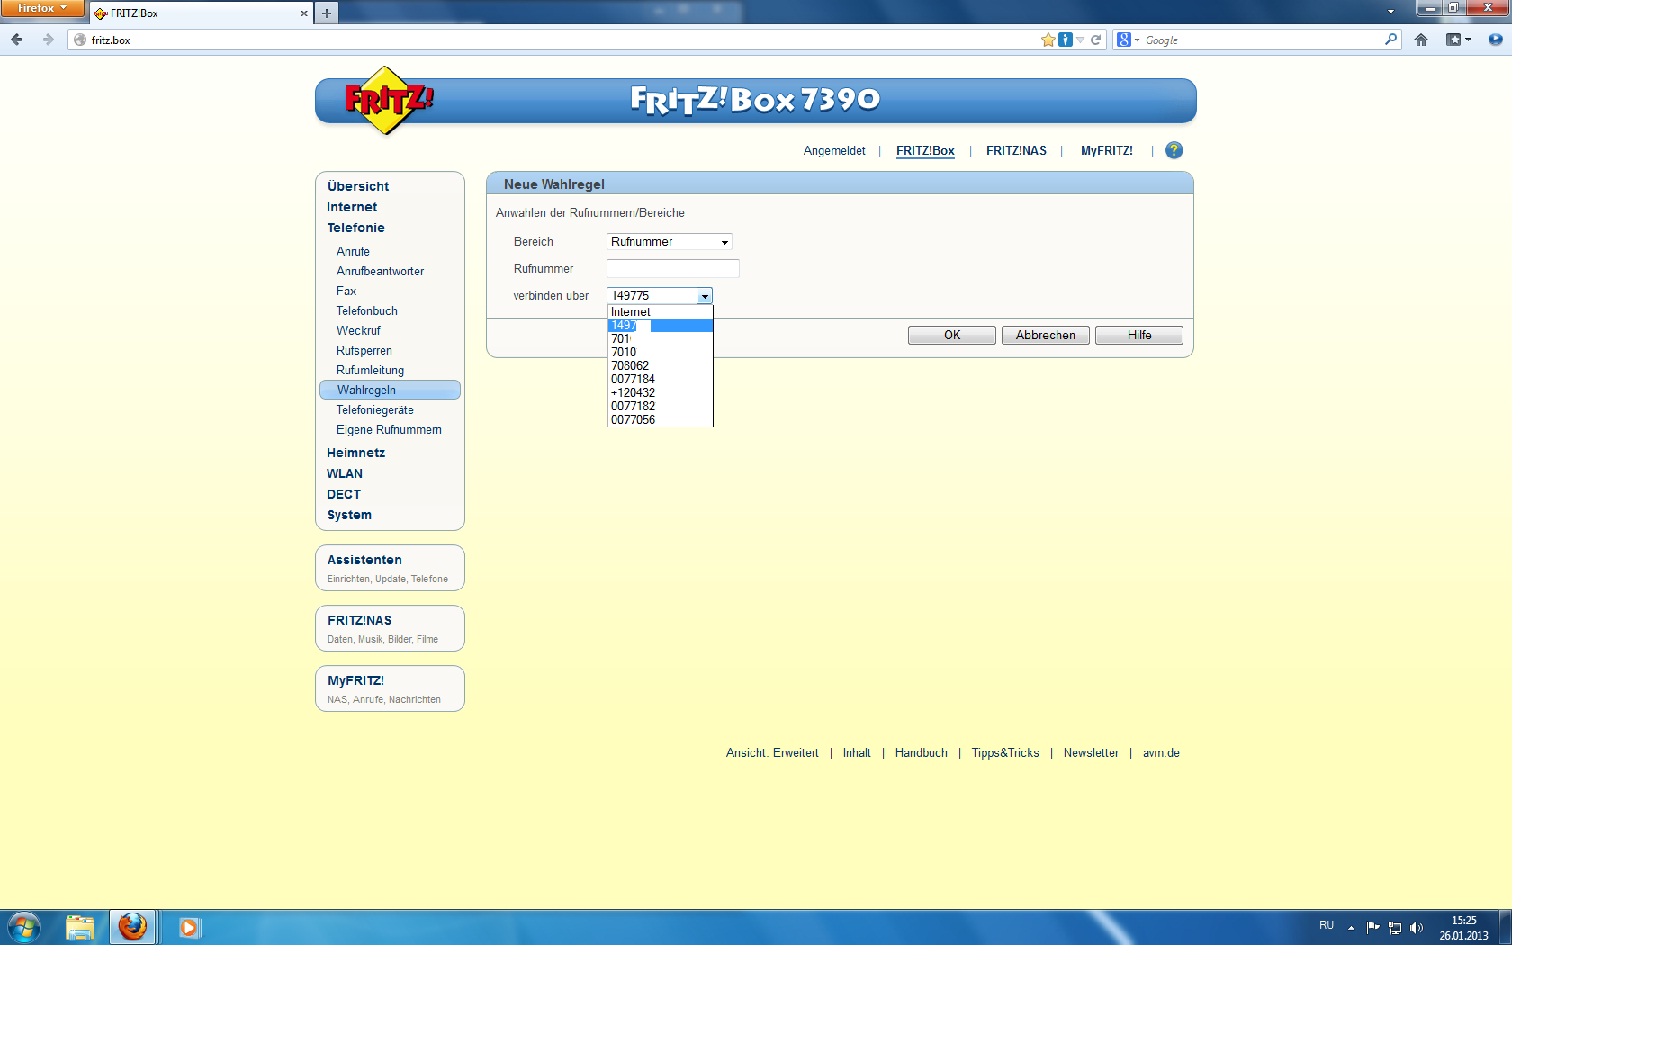The height and width of the screenshot is (1050, 1680).
Task: Open media player taskbar icon
Action: (x=189, y=928)
